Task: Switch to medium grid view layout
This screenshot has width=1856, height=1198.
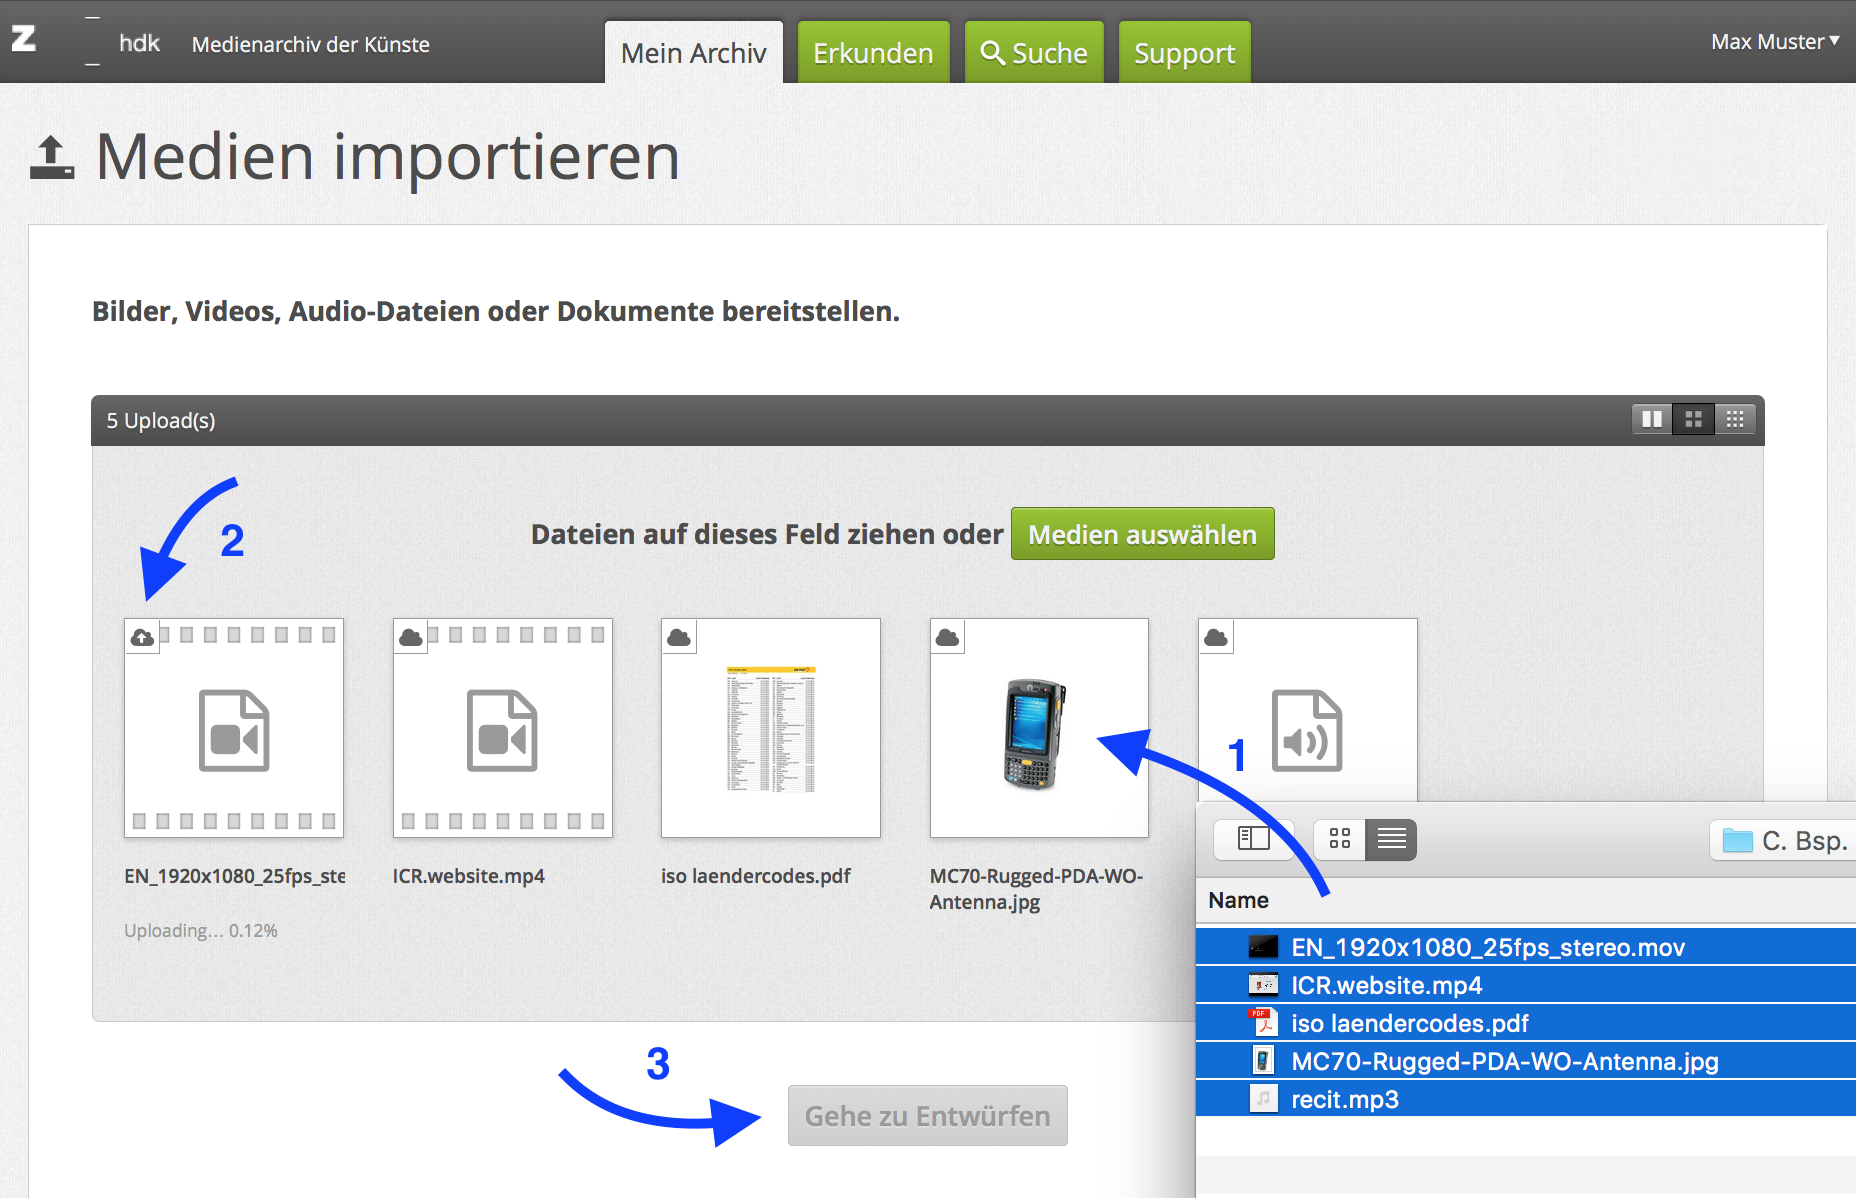Action: pyautogui.click(x=1693, y=420)
